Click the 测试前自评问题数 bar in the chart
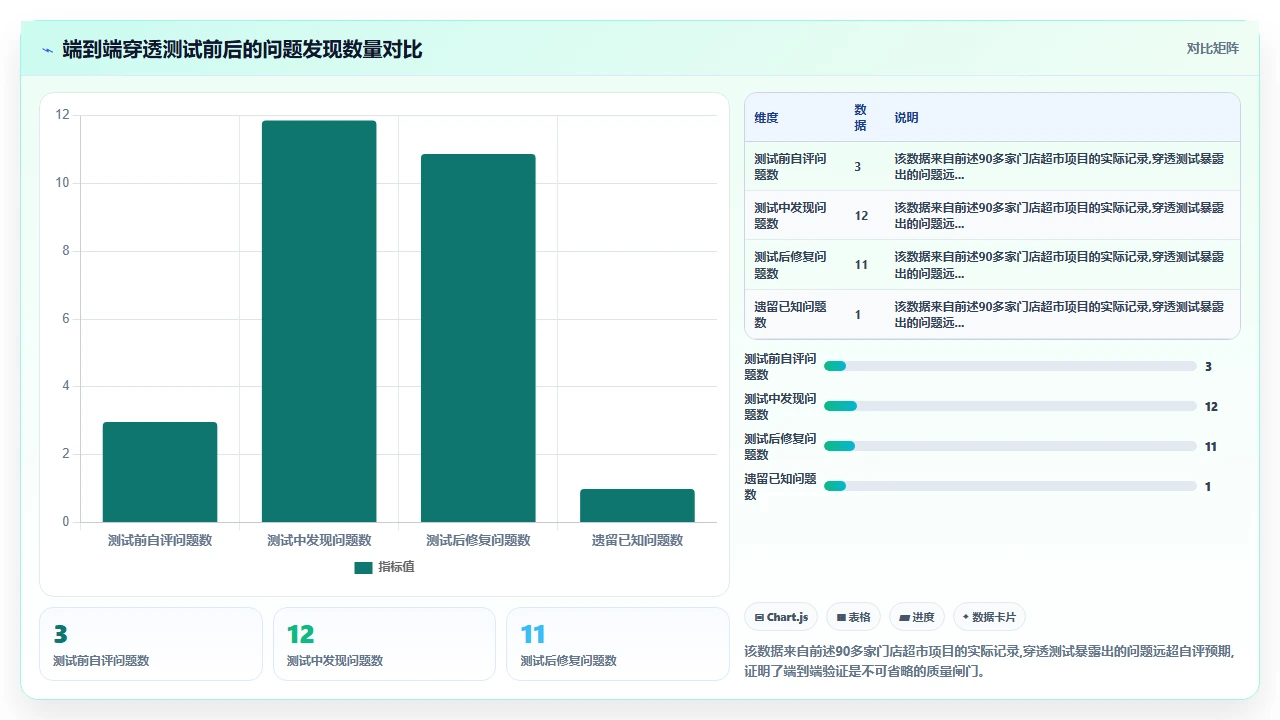This screenshot has width=1280, height=720. [160, 472]
